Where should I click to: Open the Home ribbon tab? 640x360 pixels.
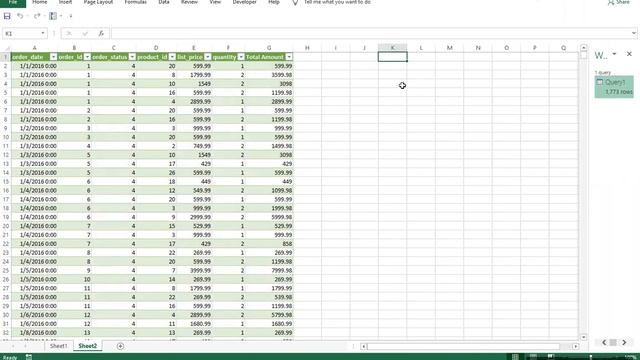(40, 2)
